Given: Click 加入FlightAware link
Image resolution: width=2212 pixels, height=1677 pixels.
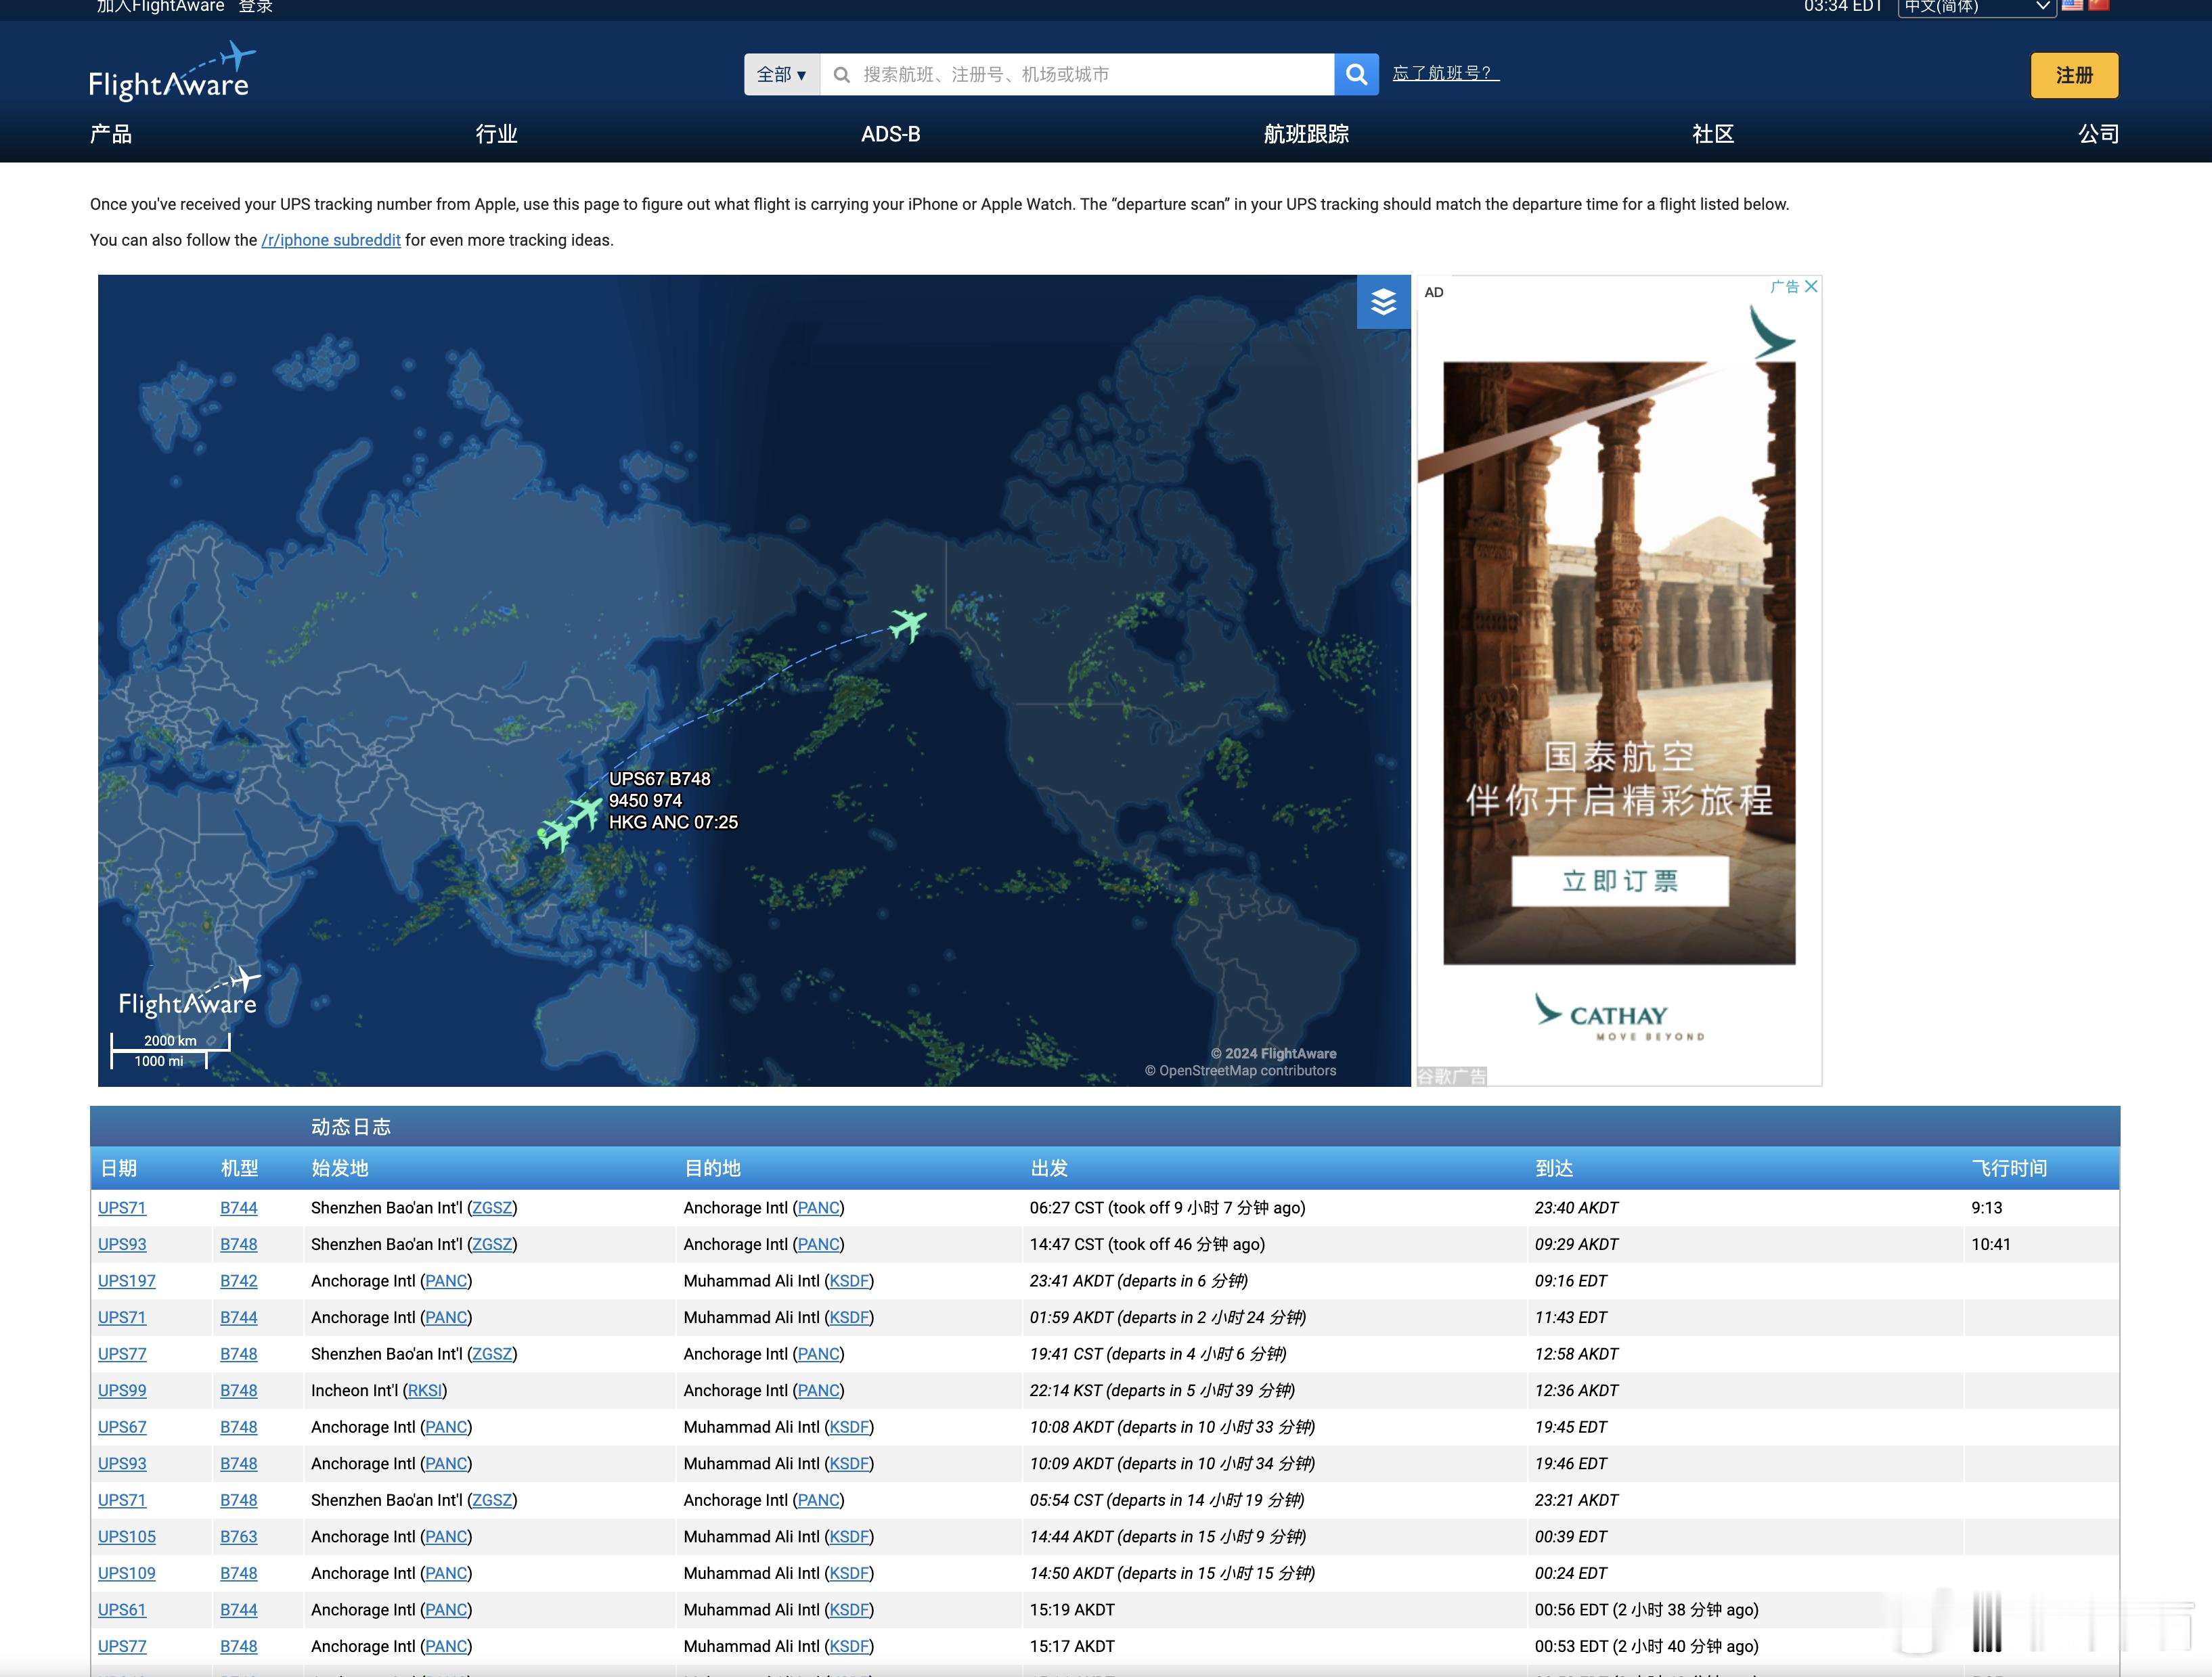Looking at the screenshot, I should click(160, 6).
